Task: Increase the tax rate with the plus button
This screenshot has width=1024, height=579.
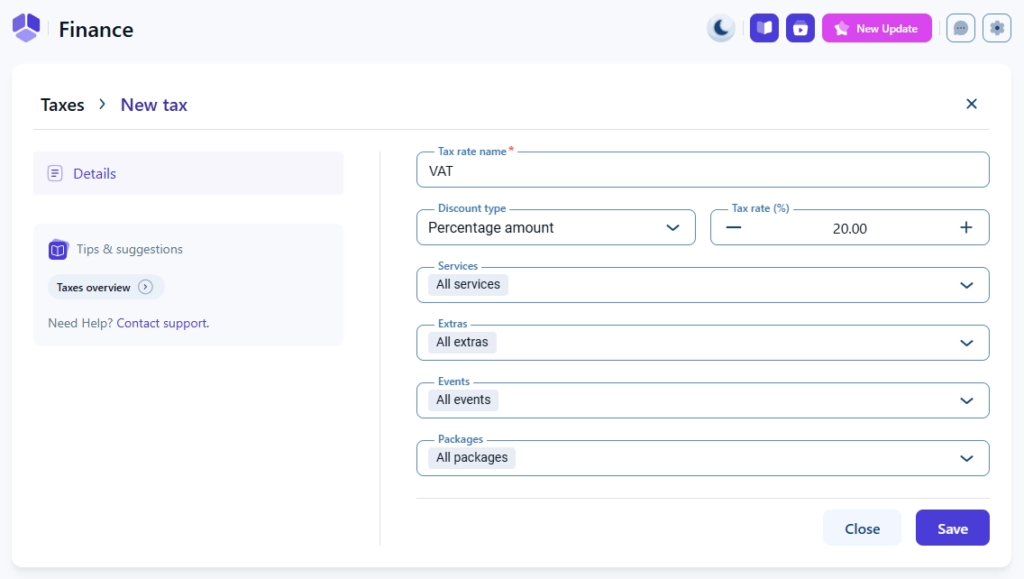Action: 966,227
